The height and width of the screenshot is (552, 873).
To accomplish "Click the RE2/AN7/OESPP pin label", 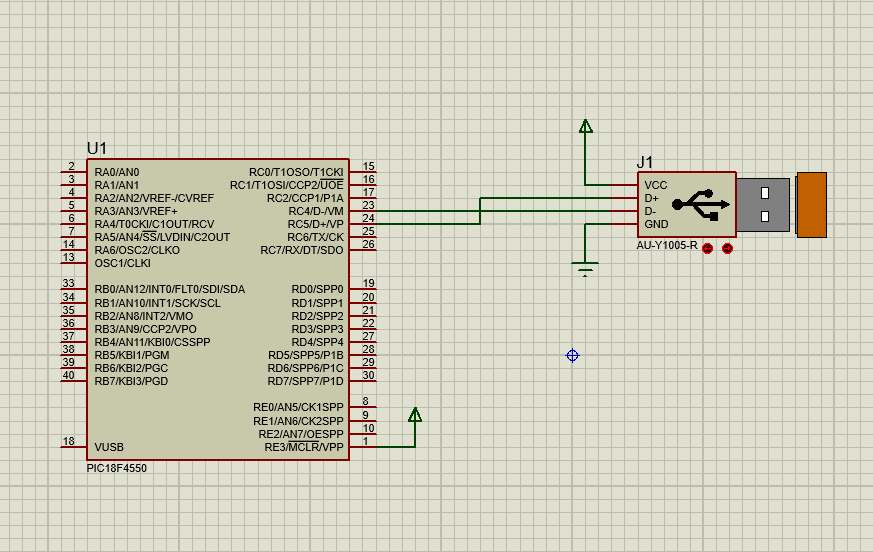I will click(301, 434).
